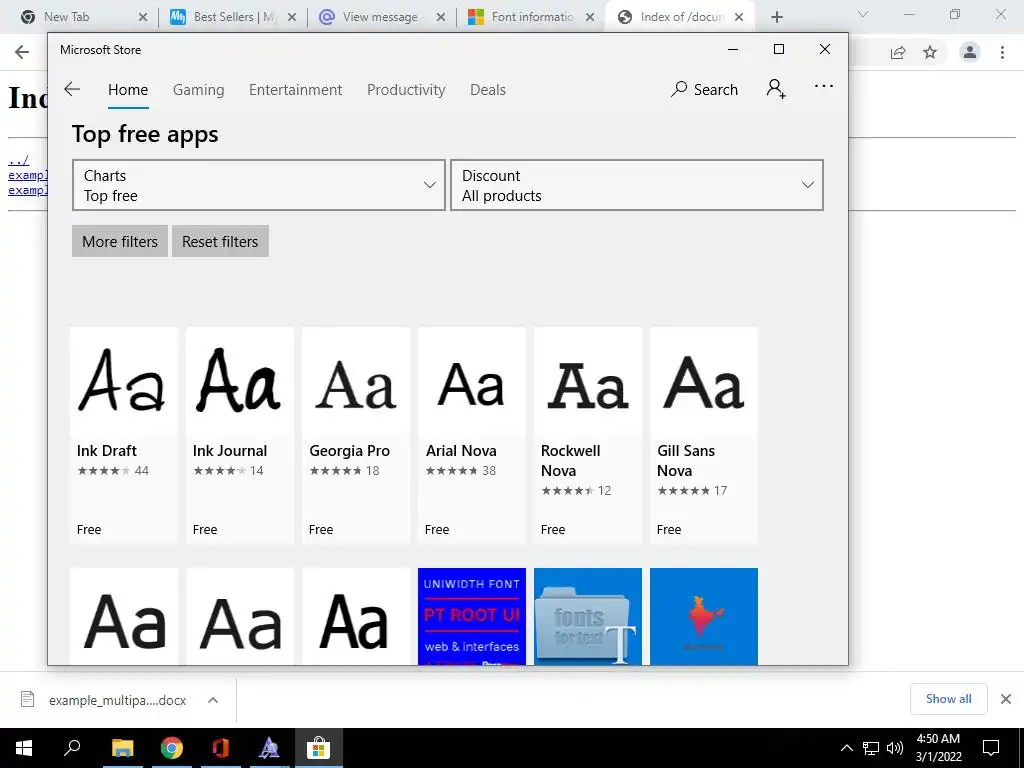Screen dimensions: 1024x768
Task: Open Microsoft Store from the taskbar
Action: coord(319,748)
